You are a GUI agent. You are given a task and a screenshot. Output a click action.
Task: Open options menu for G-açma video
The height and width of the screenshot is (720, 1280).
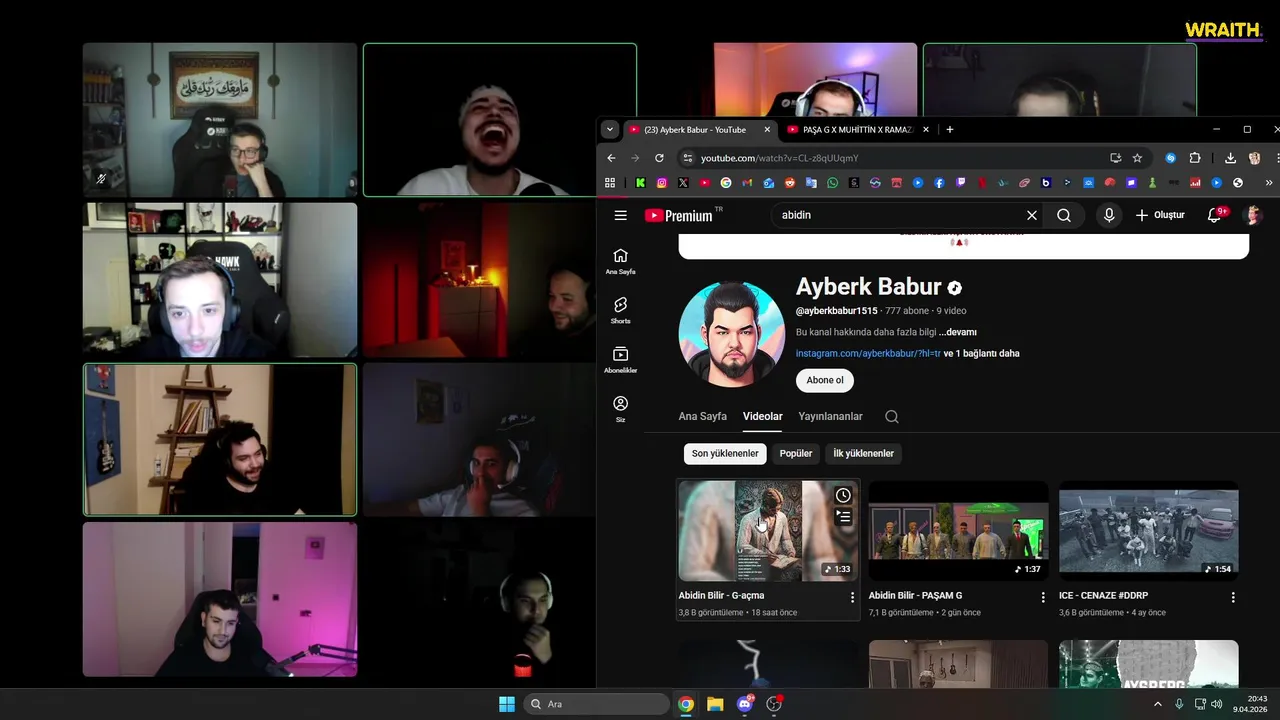click(x=852, y=597)
